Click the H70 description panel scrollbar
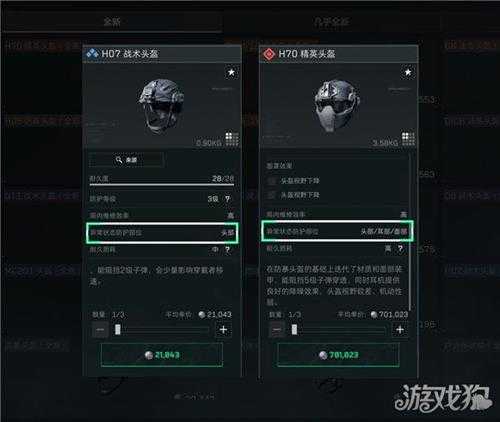Viewport: 500px width, 422px height. coord(409,230)
